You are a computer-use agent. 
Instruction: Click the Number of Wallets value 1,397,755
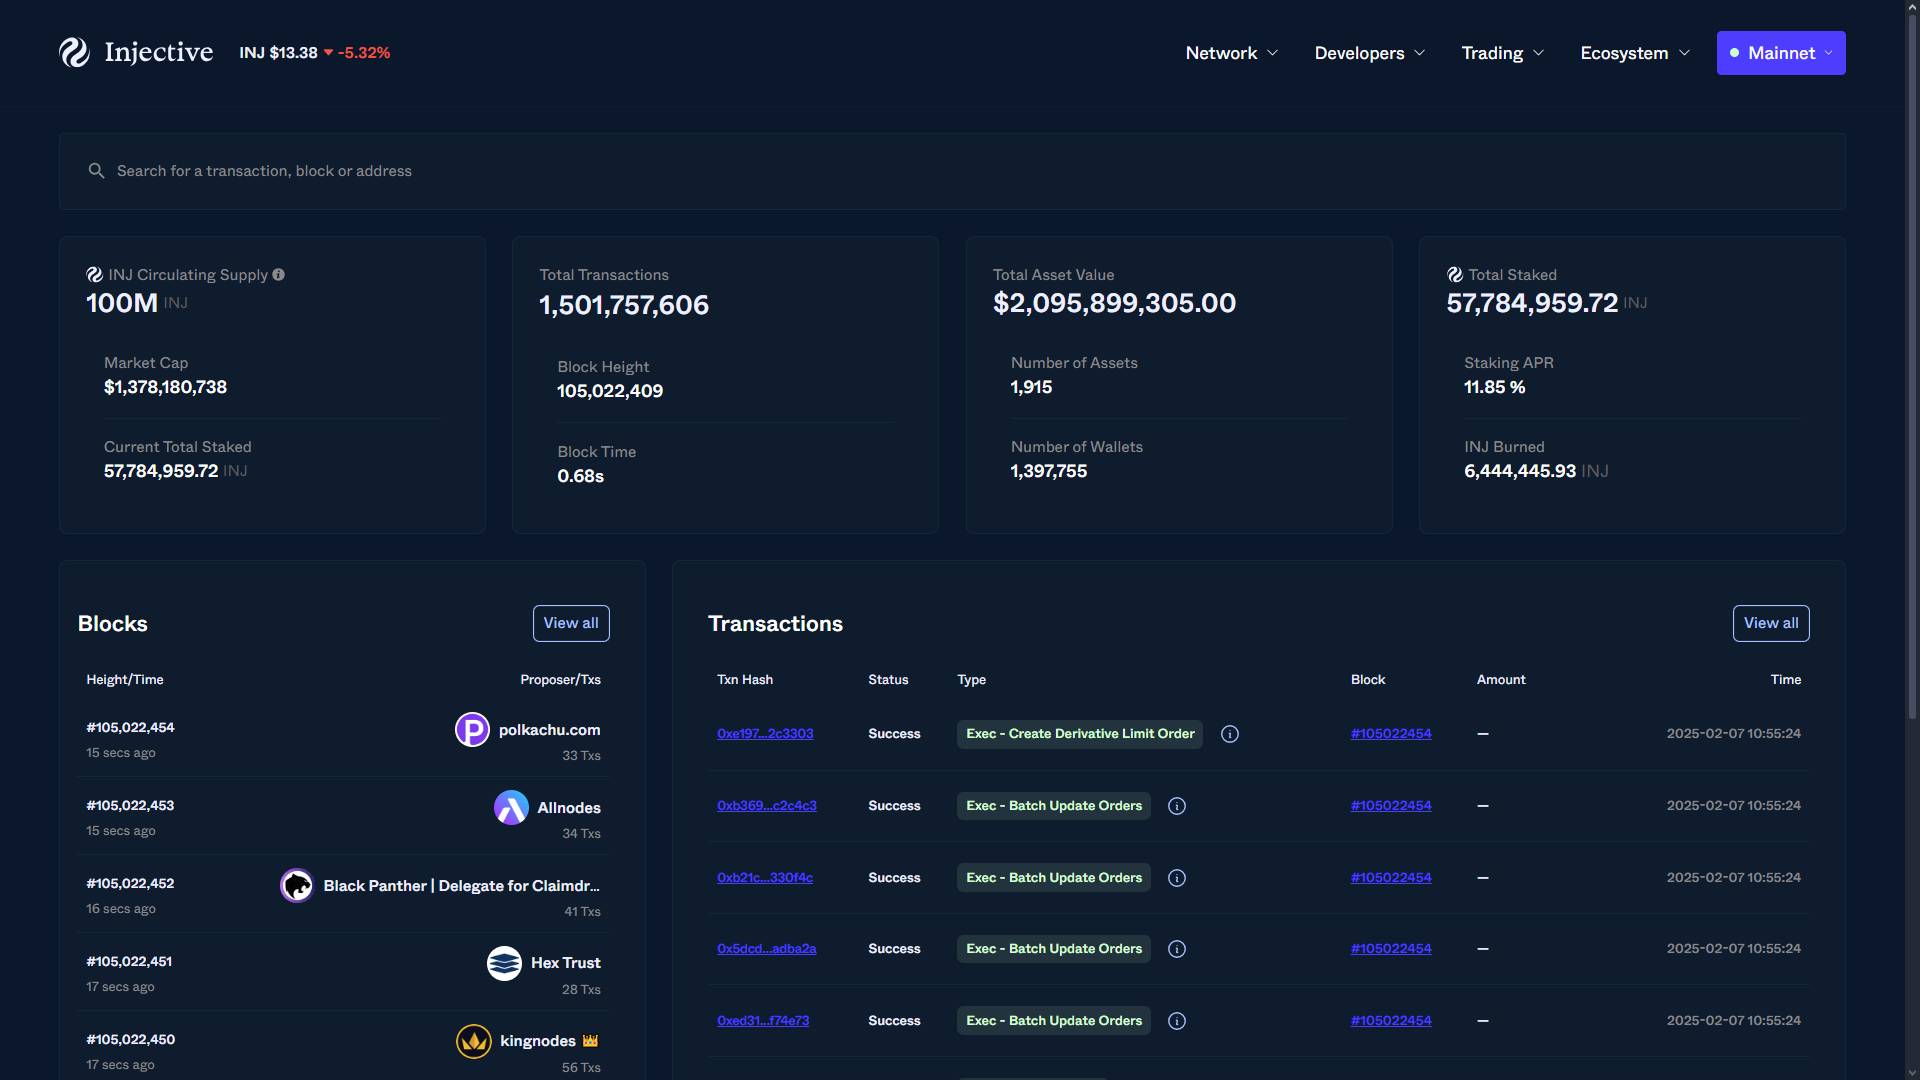tap(1048, 471)
